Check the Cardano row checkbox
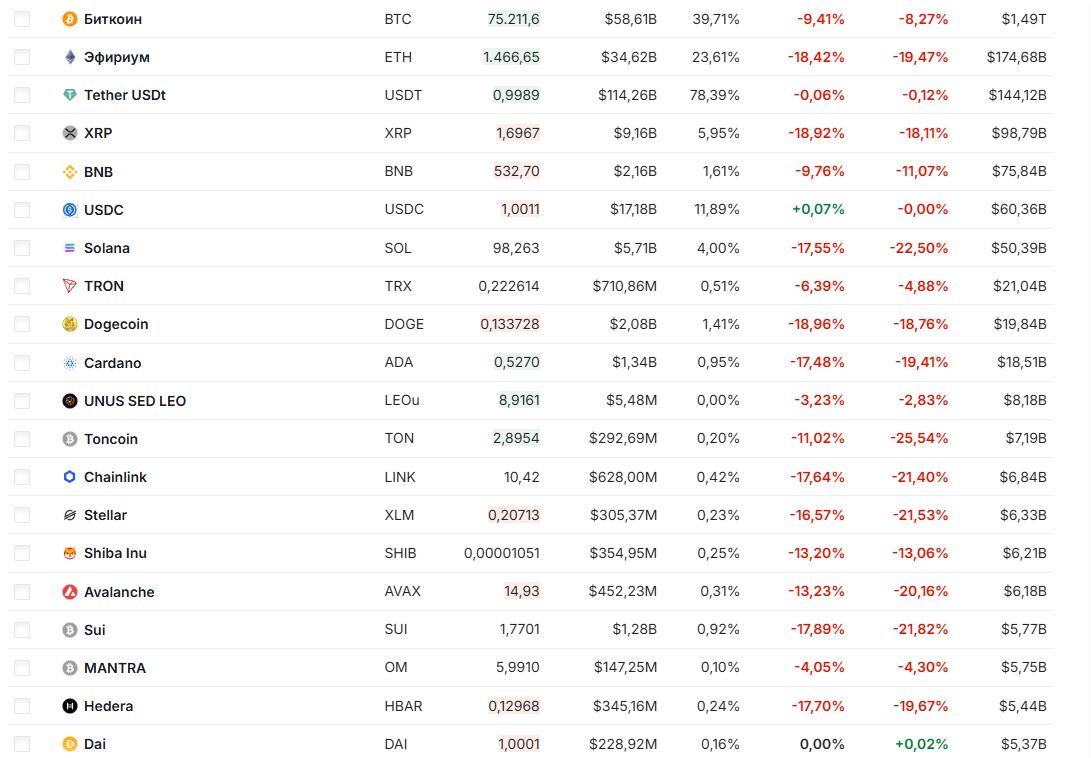Image resolution: width=1091 pixels, height=758 pixels. click(22, 363)
